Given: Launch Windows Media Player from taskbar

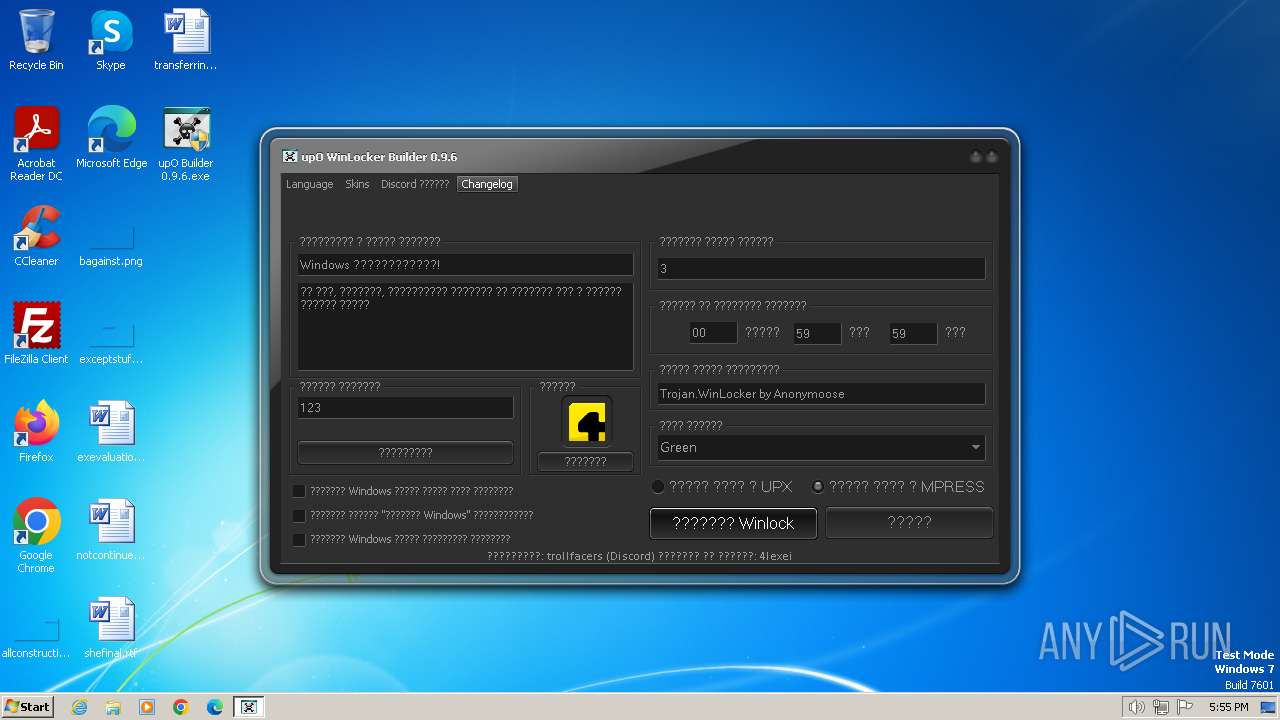Looking at the screenshot, I should pyautogui.click(x=147, y=707).
